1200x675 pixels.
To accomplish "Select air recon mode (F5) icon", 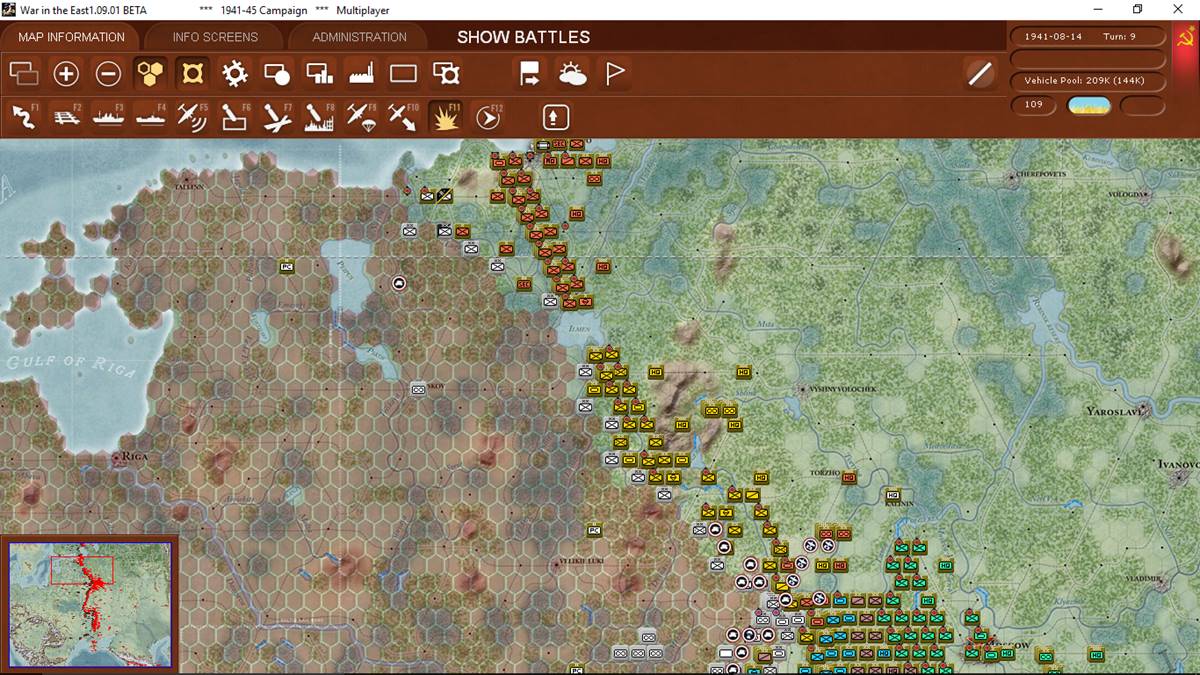I will point(191,116).
